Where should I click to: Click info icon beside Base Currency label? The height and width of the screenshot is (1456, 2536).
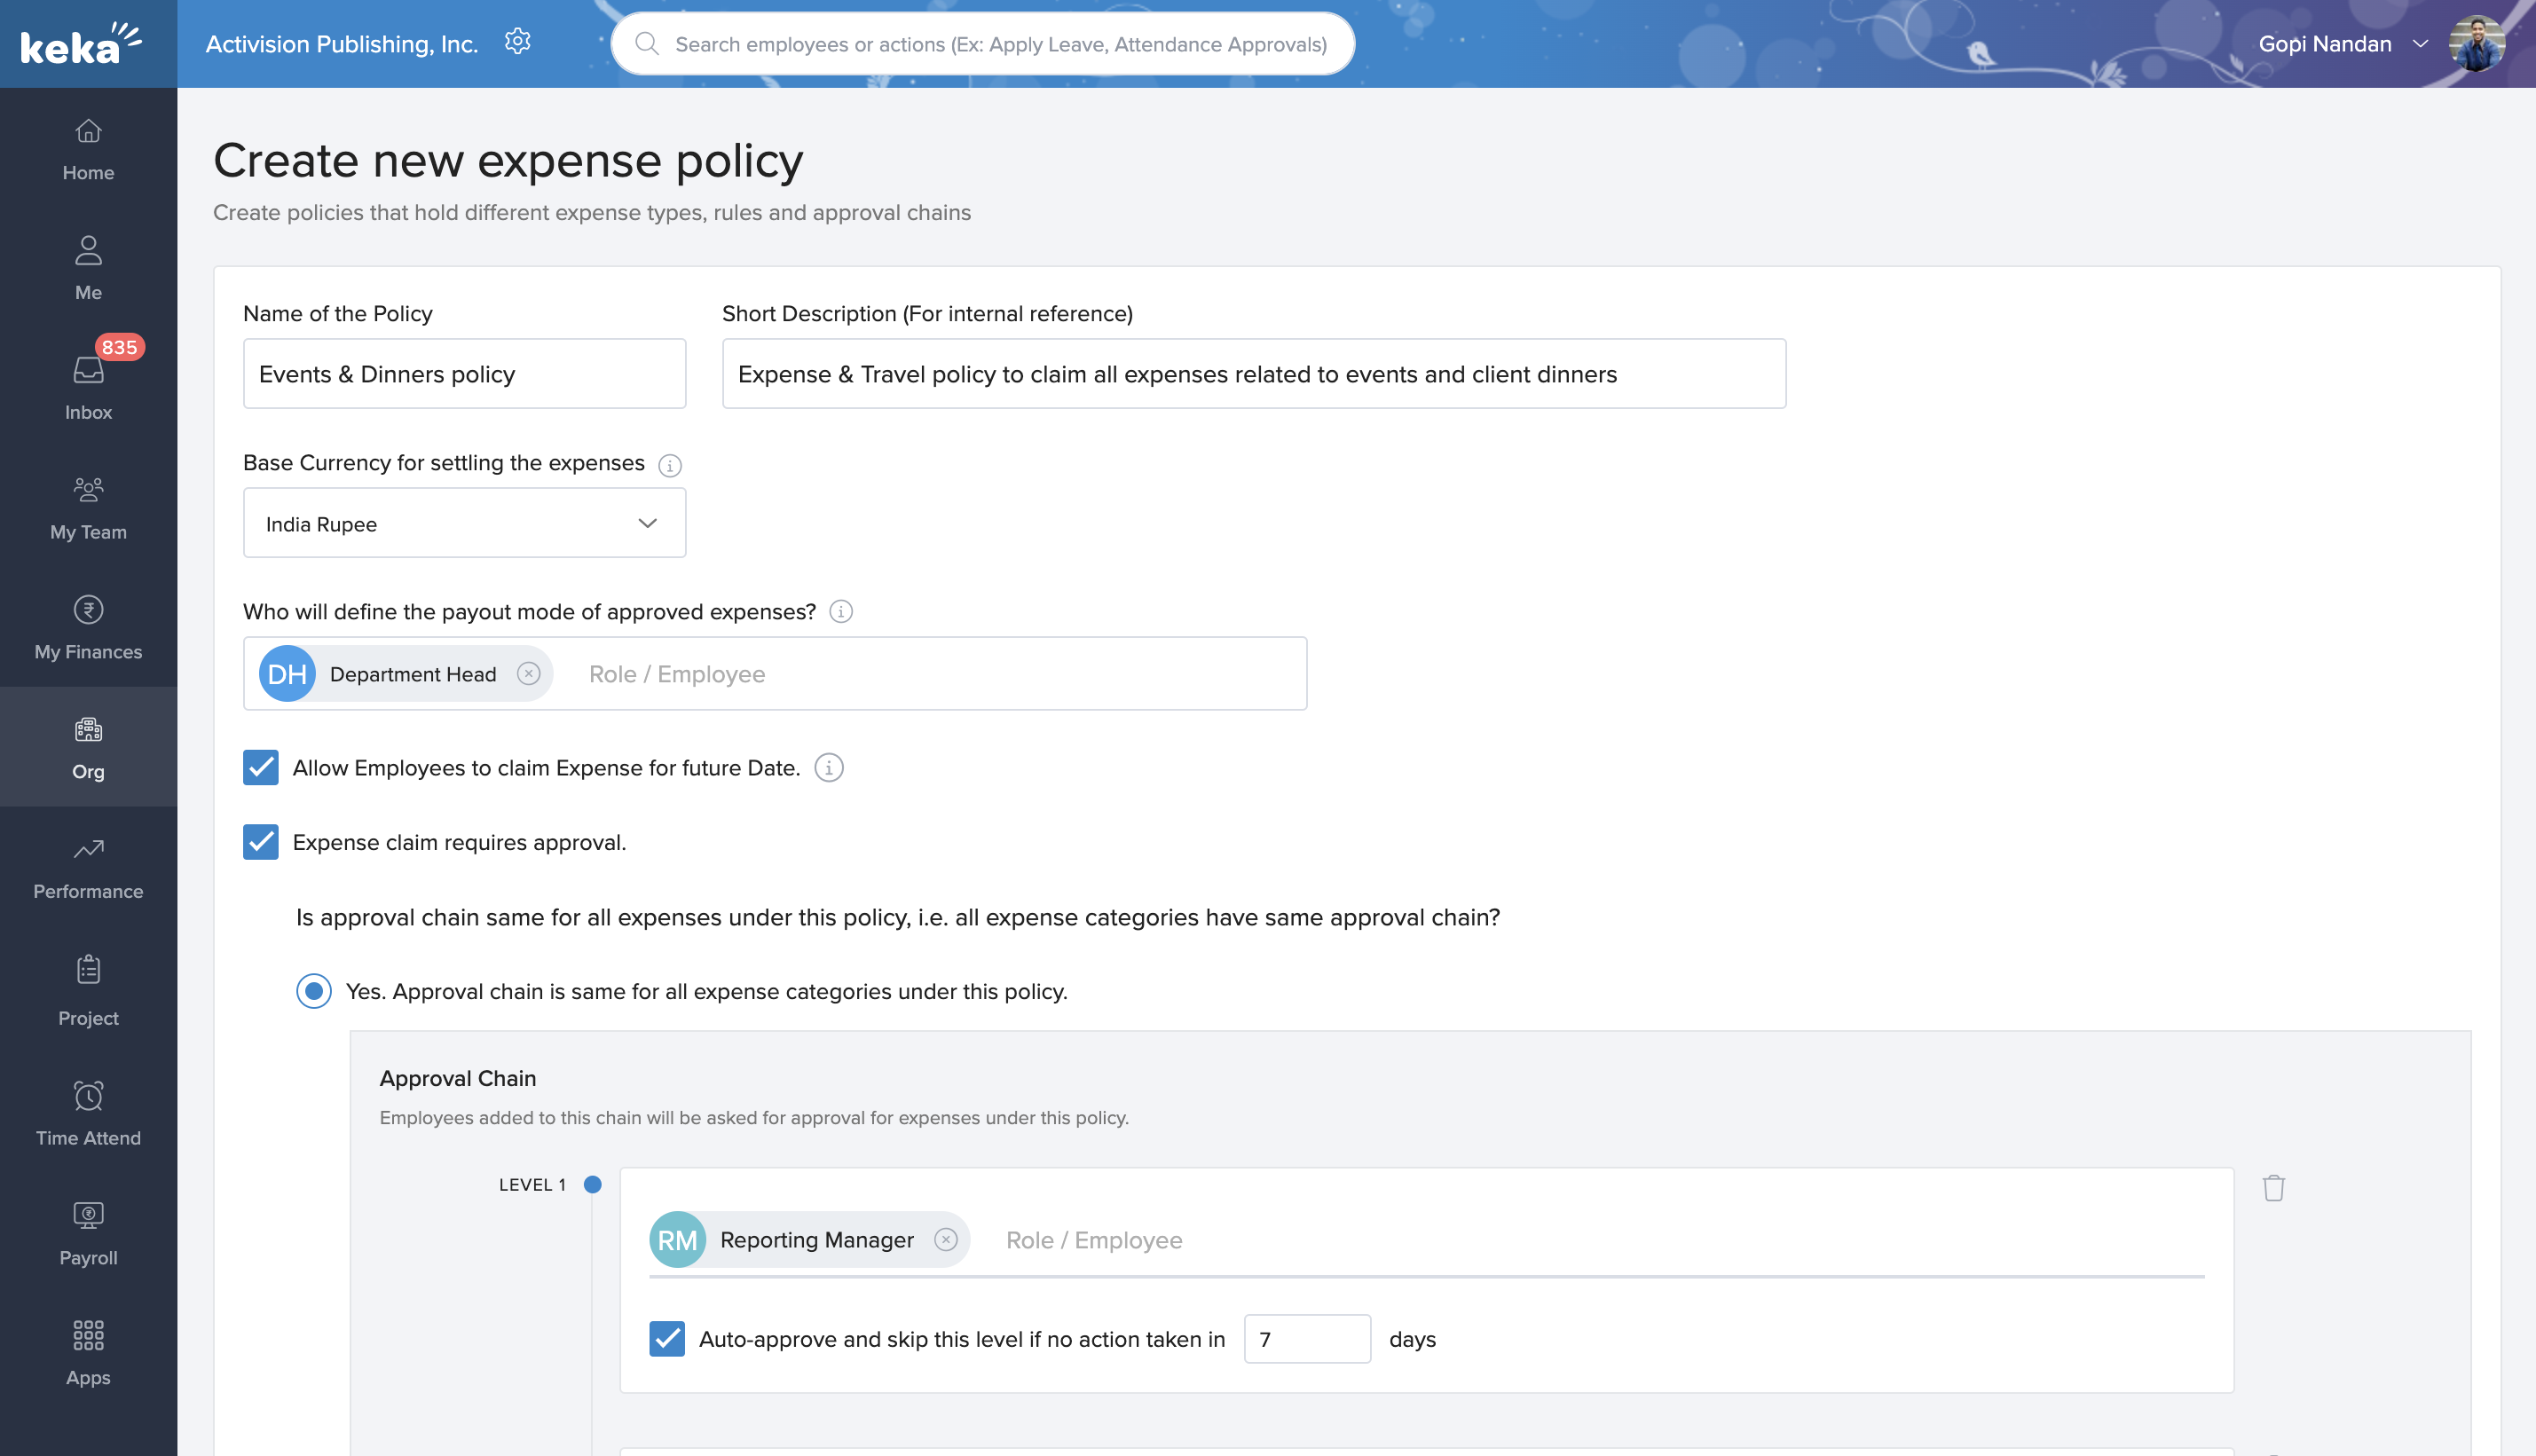(x=670, y=465)
